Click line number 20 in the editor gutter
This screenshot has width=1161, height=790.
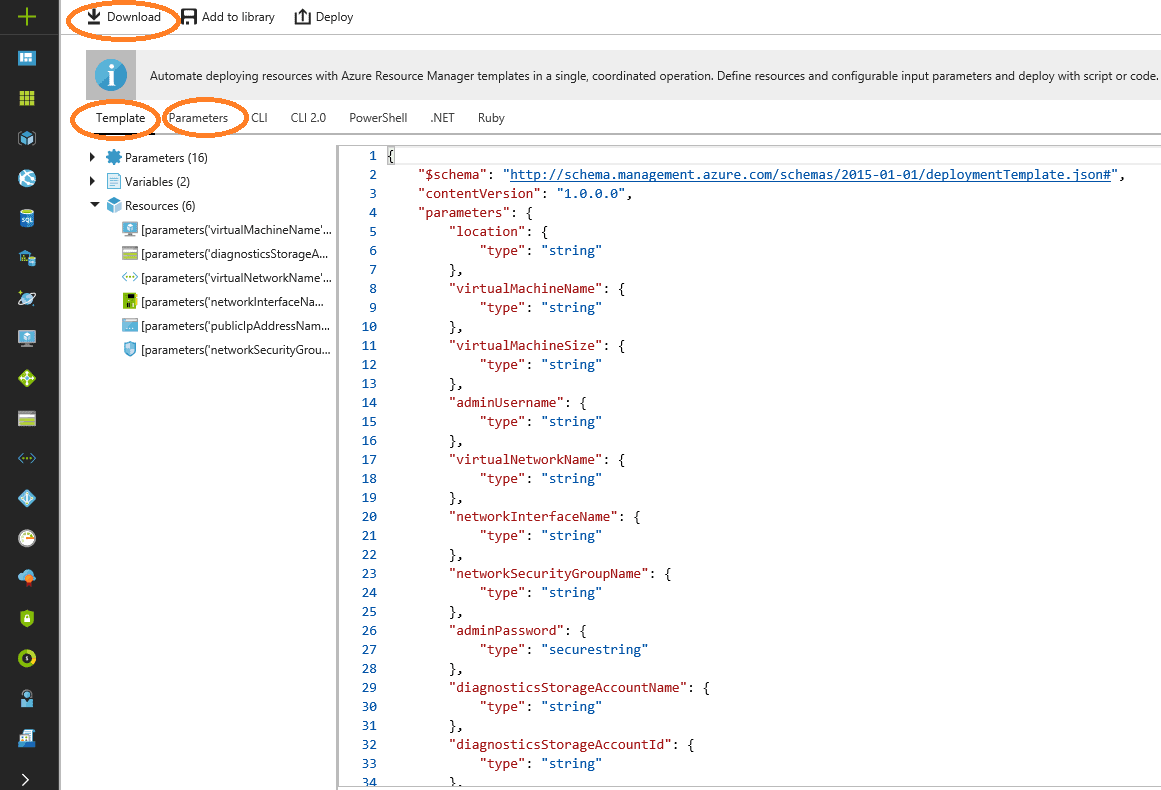369,517
